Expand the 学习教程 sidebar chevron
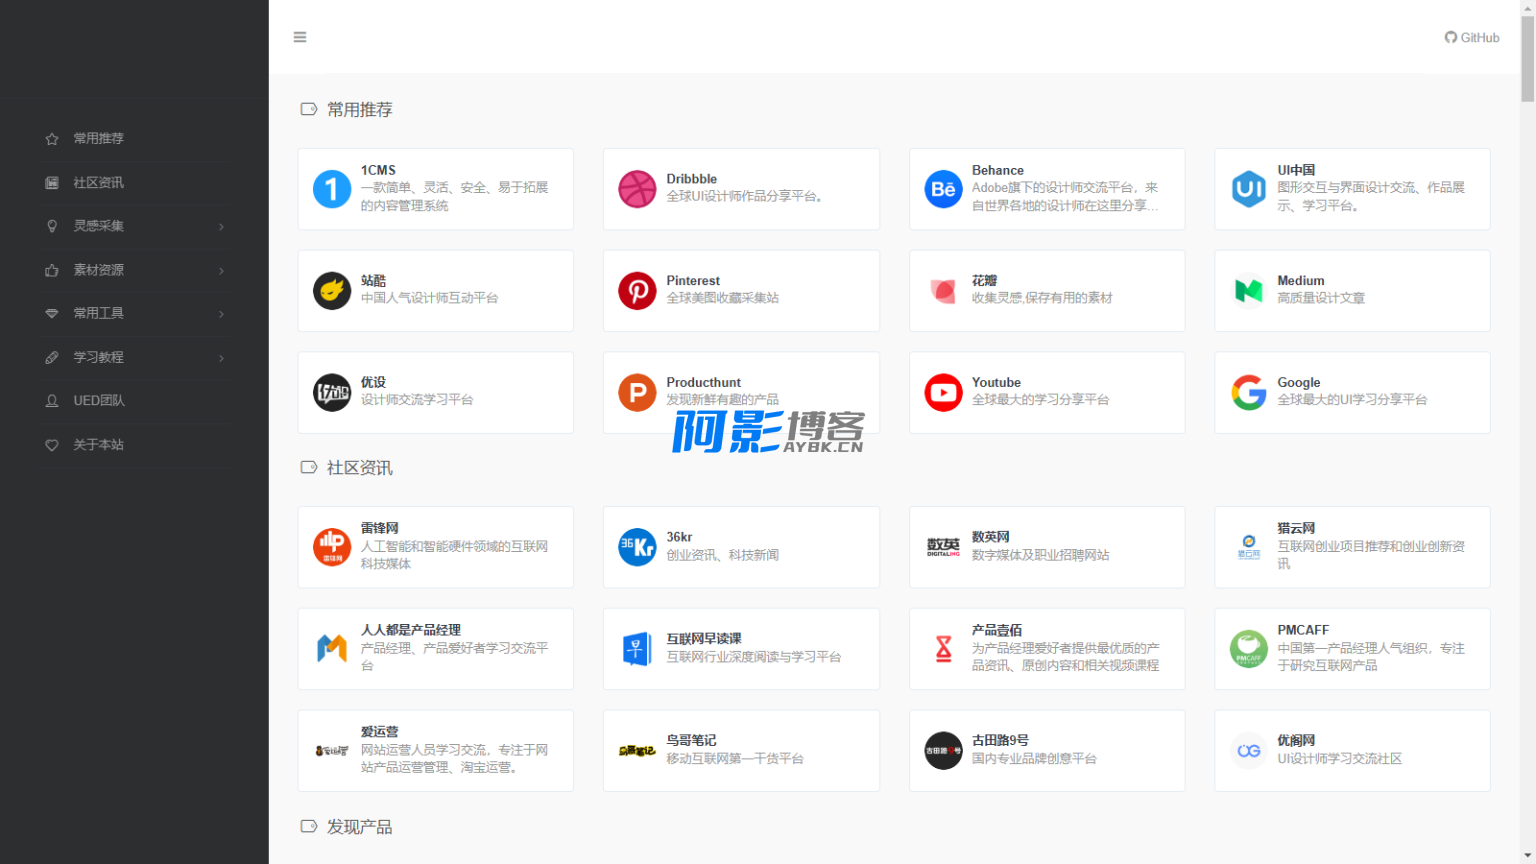This screenshot has width=1536, height=864. coord(221,358)
